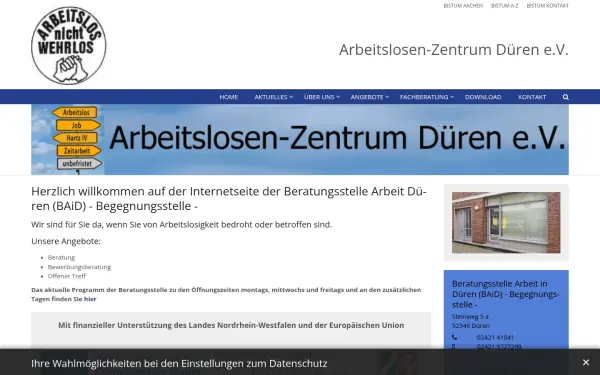Open the FACHBERATUNG menu

(x=424, y=97)
